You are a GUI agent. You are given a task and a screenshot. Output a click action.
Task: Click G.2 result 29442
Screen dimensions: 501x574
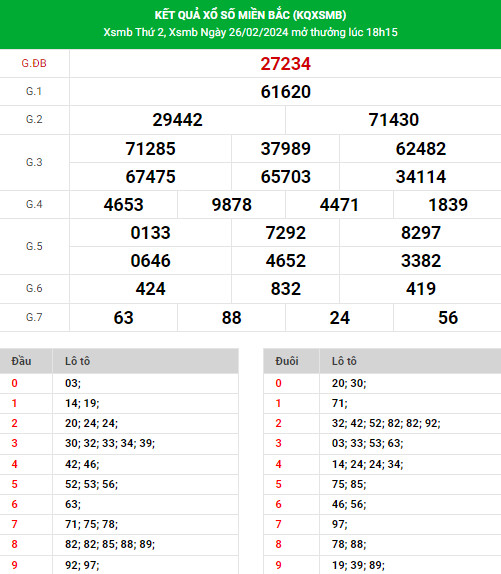click(177, 120)
